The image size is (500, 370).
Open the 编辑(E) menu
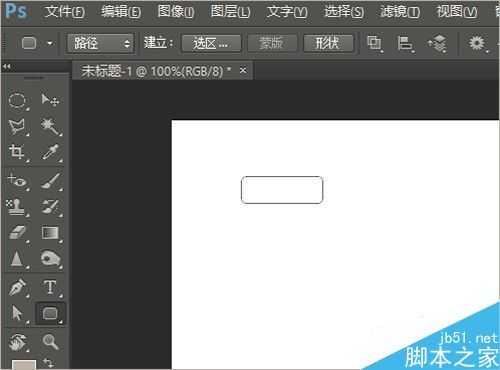tap(121, 12)
